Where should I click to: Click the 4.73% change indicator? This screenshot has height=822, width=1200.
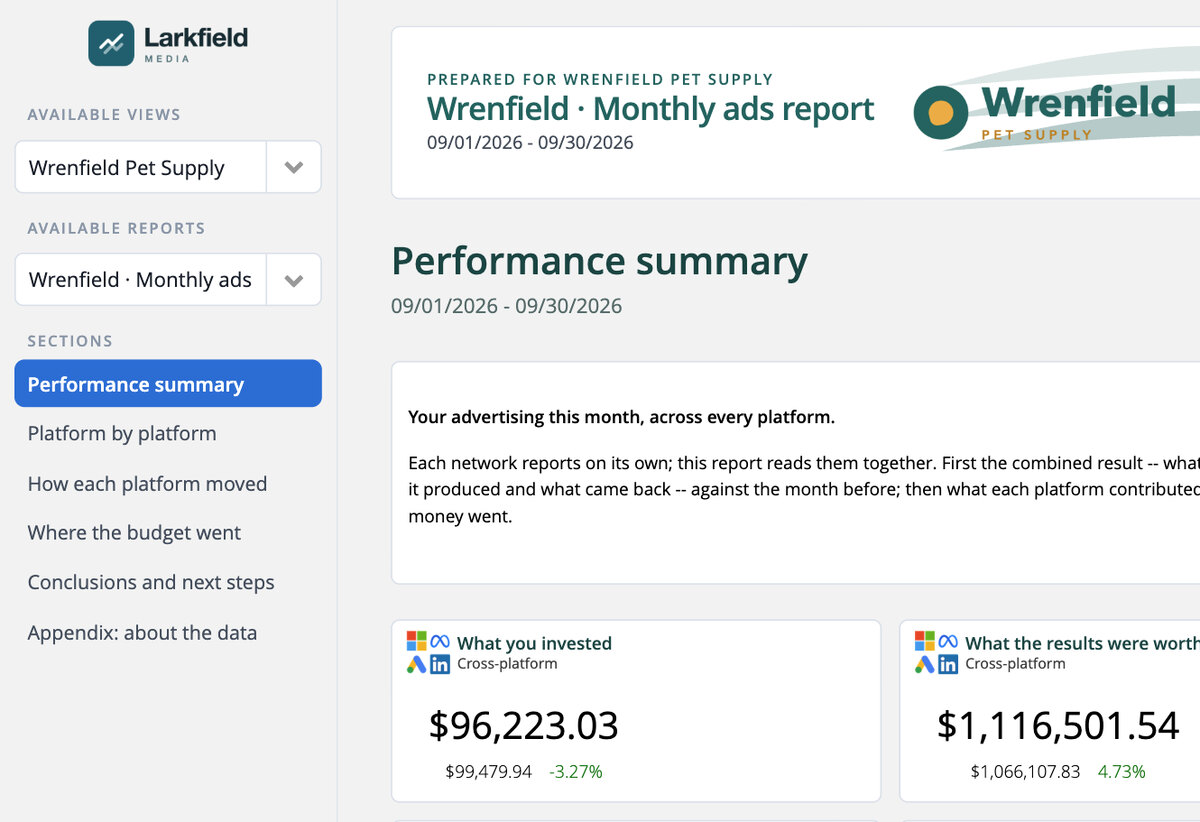(1122, 772)
